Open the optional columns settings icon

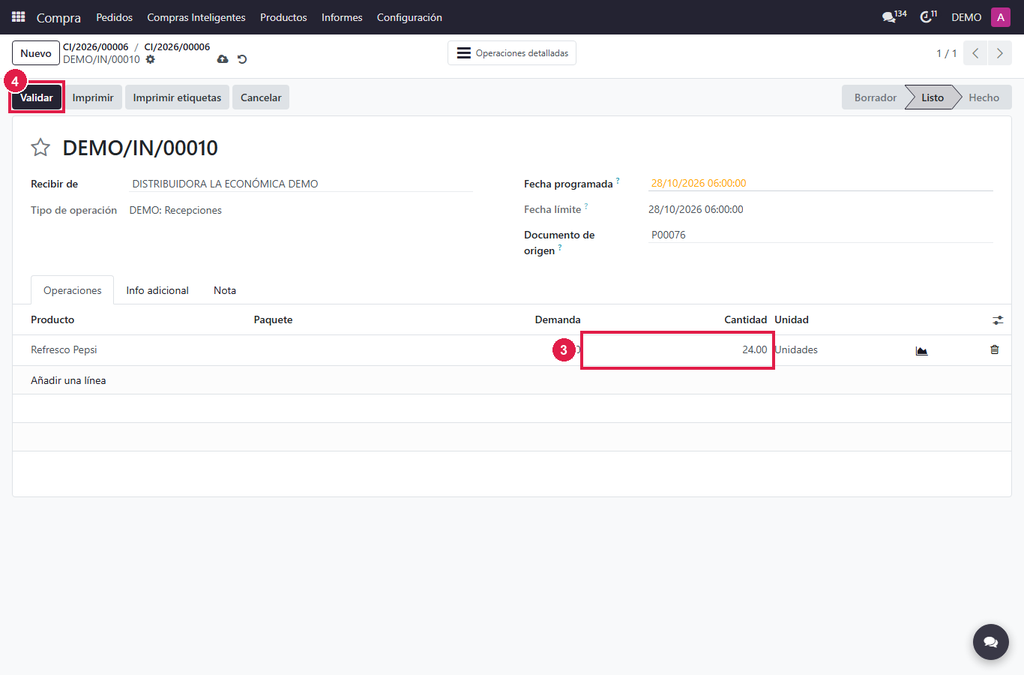pos(997,320)
